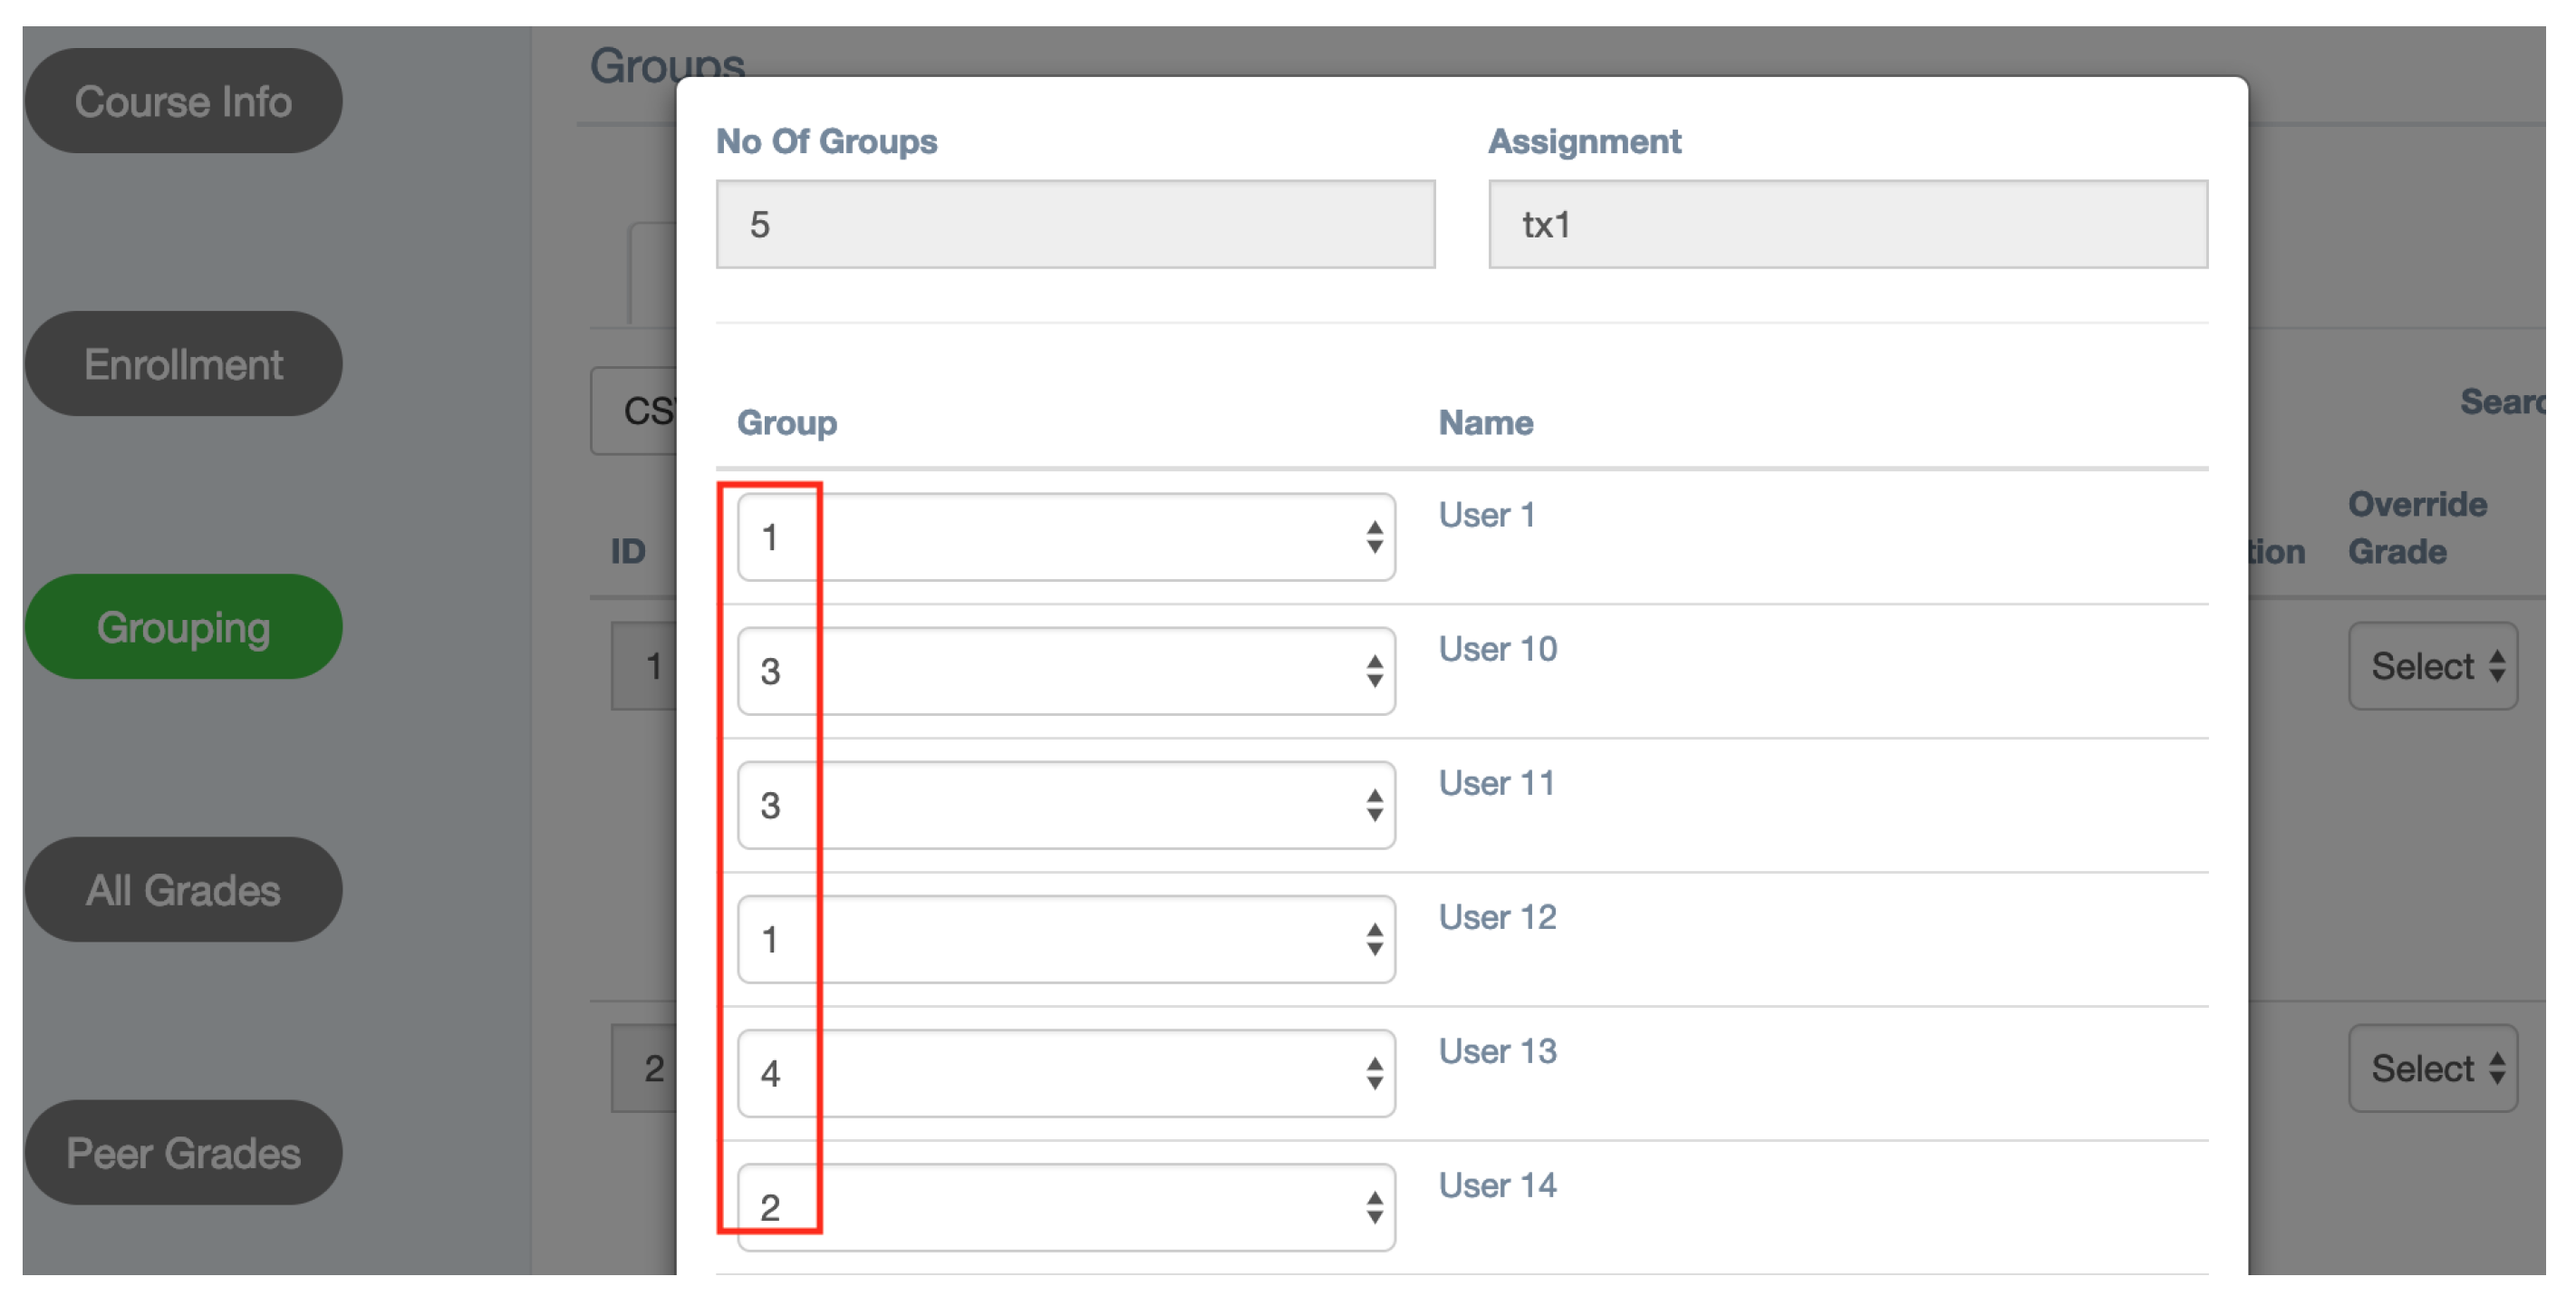Go to the Enrollment section
Viewport: 2576px width, 1296px height.
pos(183,364)
